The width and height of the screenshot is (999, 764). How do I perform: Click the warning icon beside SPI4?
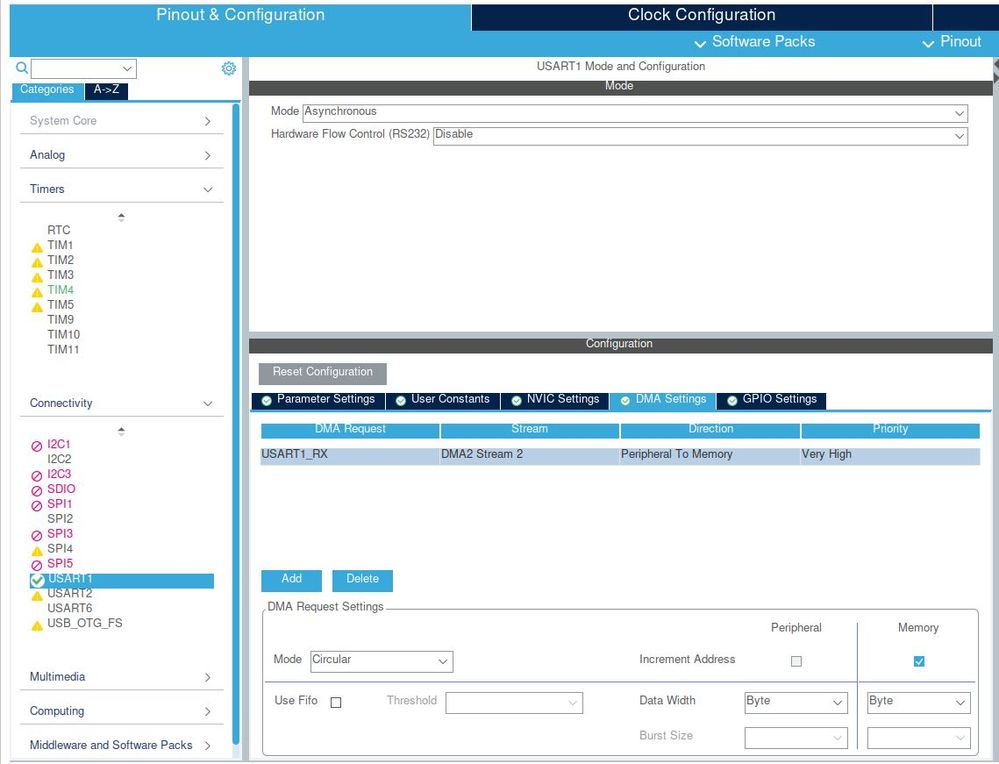(x=37, y=550)
